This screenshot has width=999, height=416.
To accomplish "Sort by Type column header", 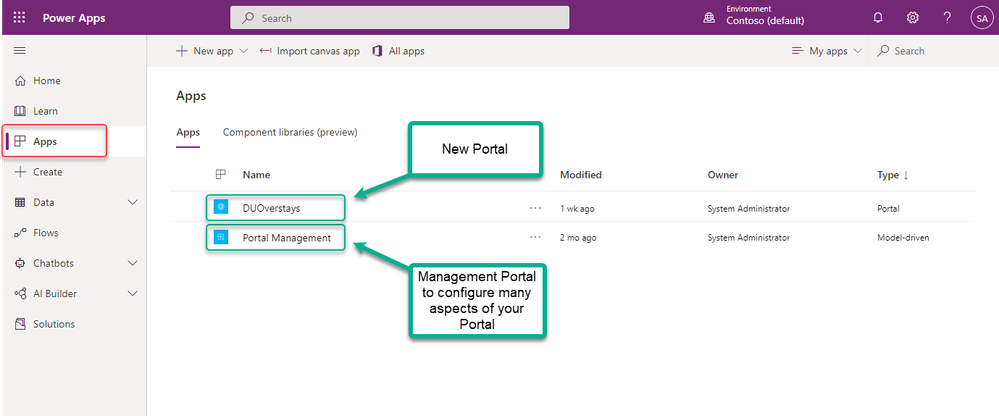I will coord(893,175).
